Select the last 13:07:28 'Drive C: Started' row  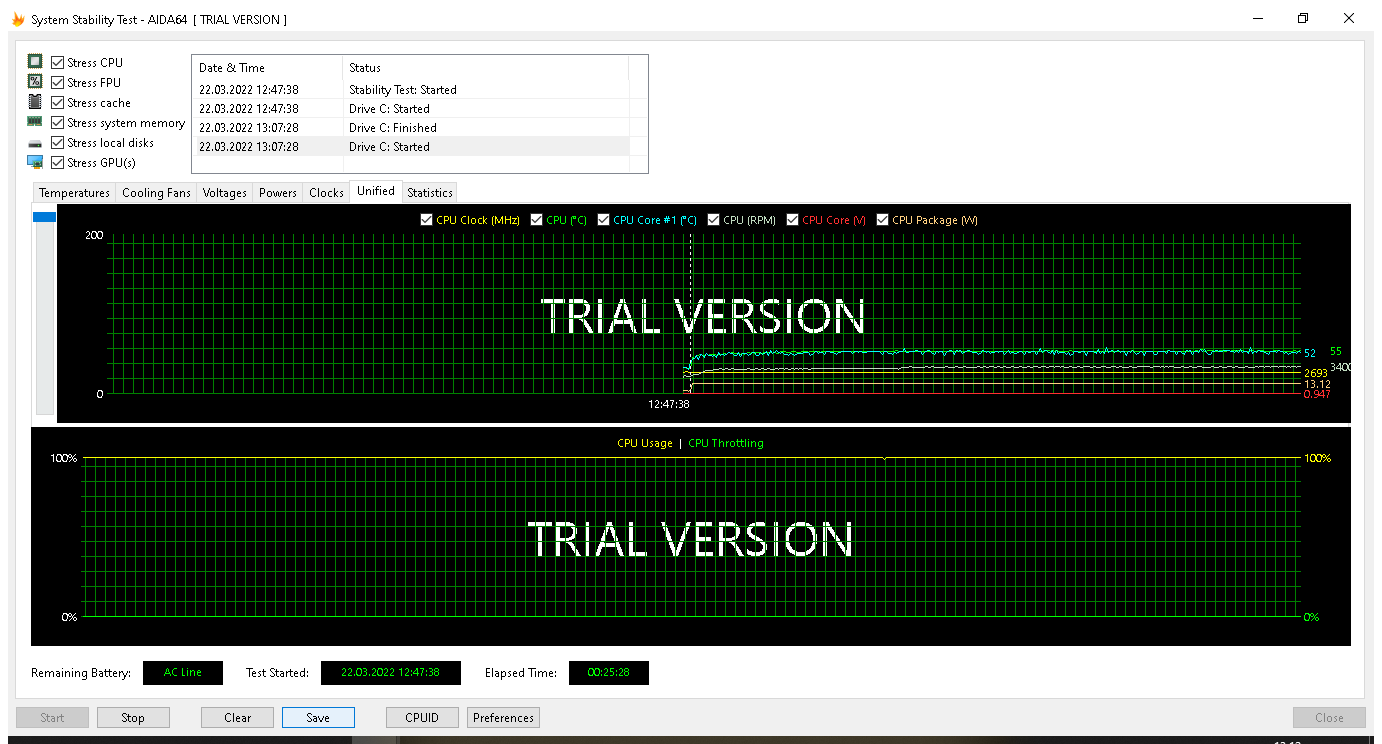click(411, 146)
